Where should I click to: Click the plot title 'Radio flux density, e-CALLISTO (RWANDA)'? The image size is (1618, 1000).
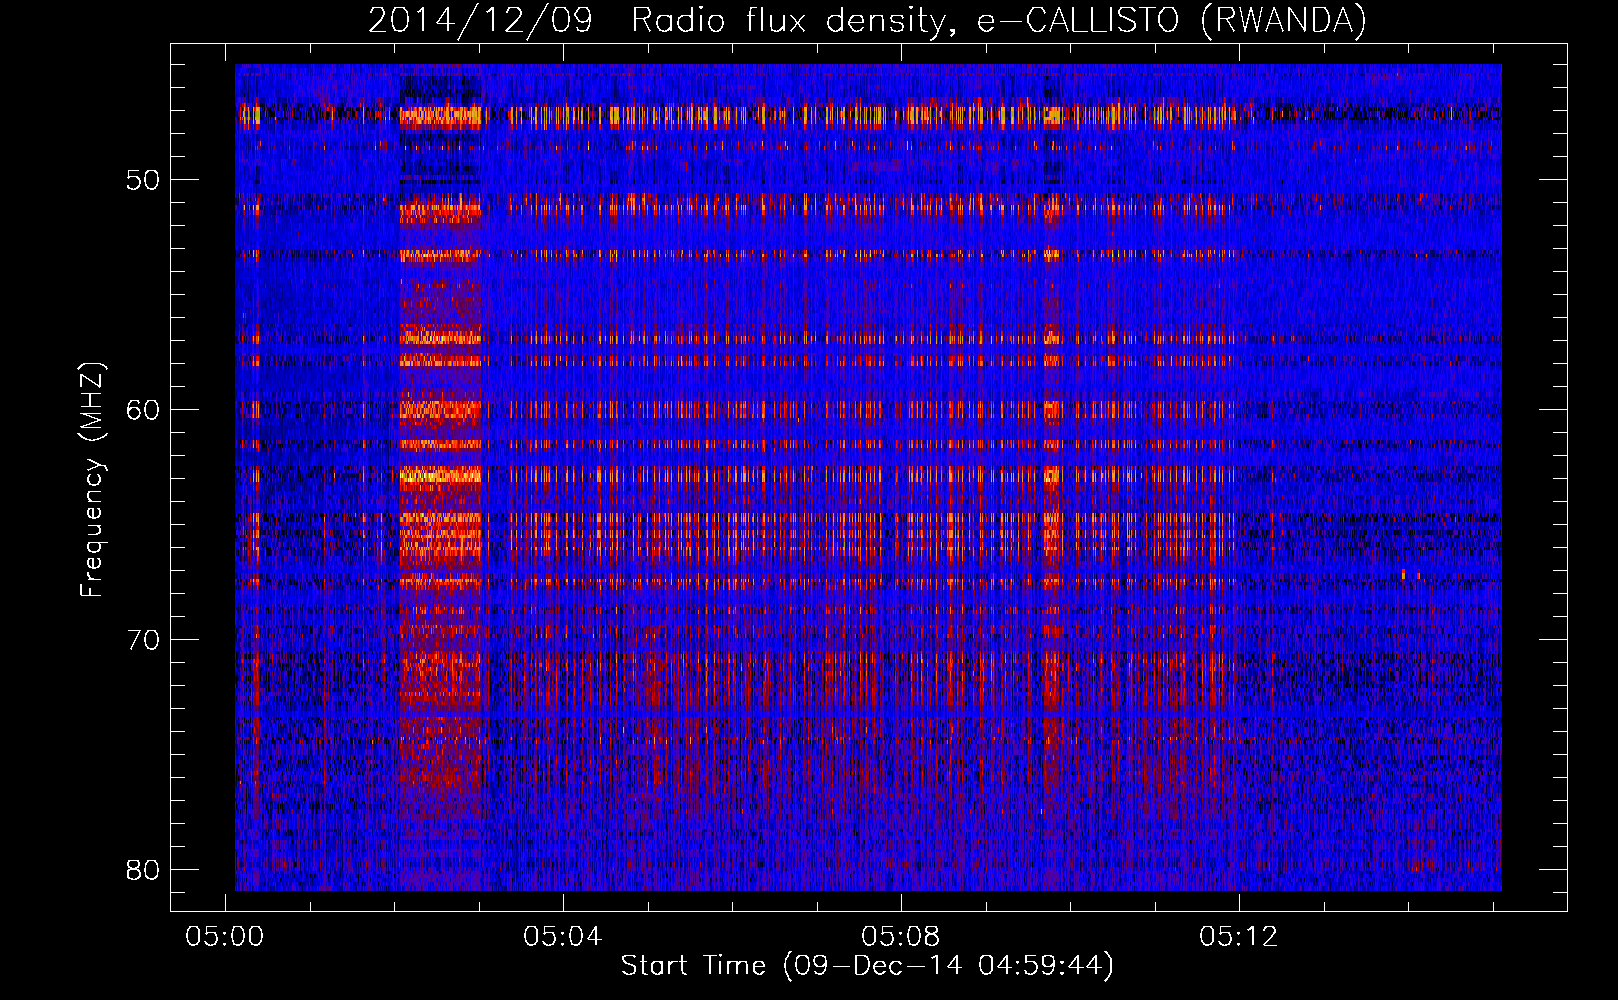[999, 20]
